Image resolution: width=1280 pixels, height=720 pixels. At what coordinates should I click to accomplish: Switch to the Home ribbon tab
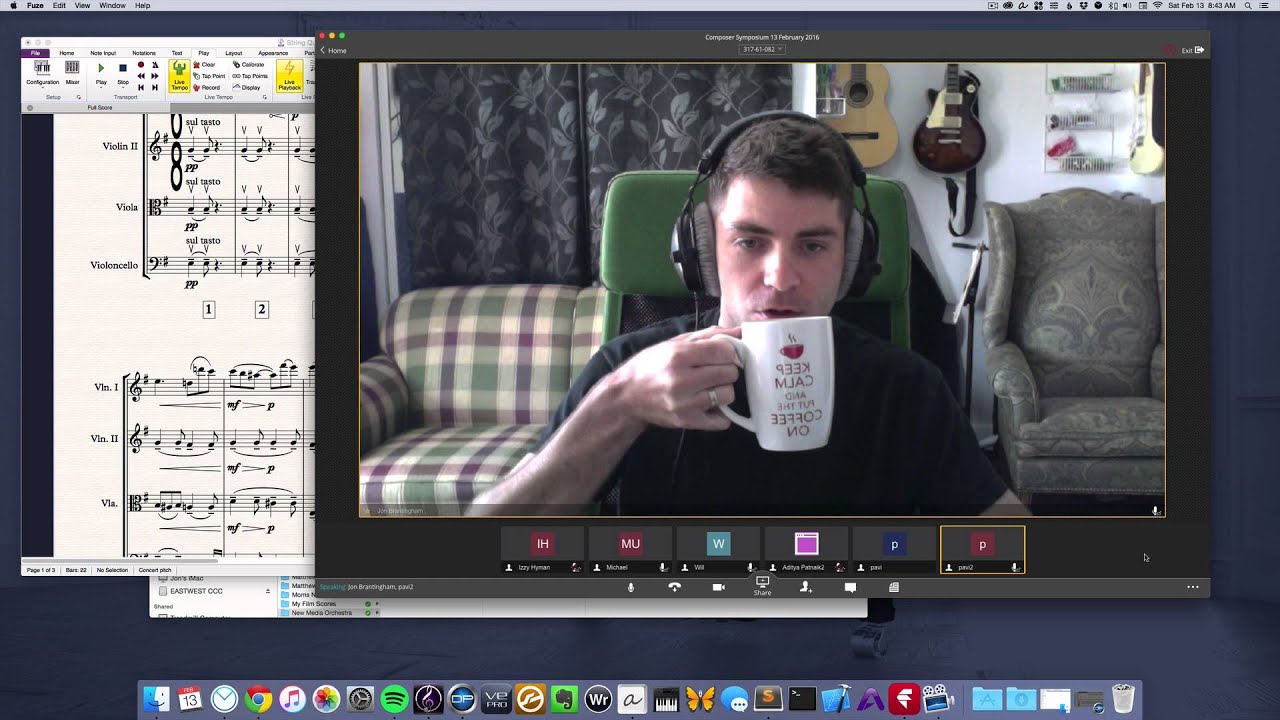tap(67, 53)
